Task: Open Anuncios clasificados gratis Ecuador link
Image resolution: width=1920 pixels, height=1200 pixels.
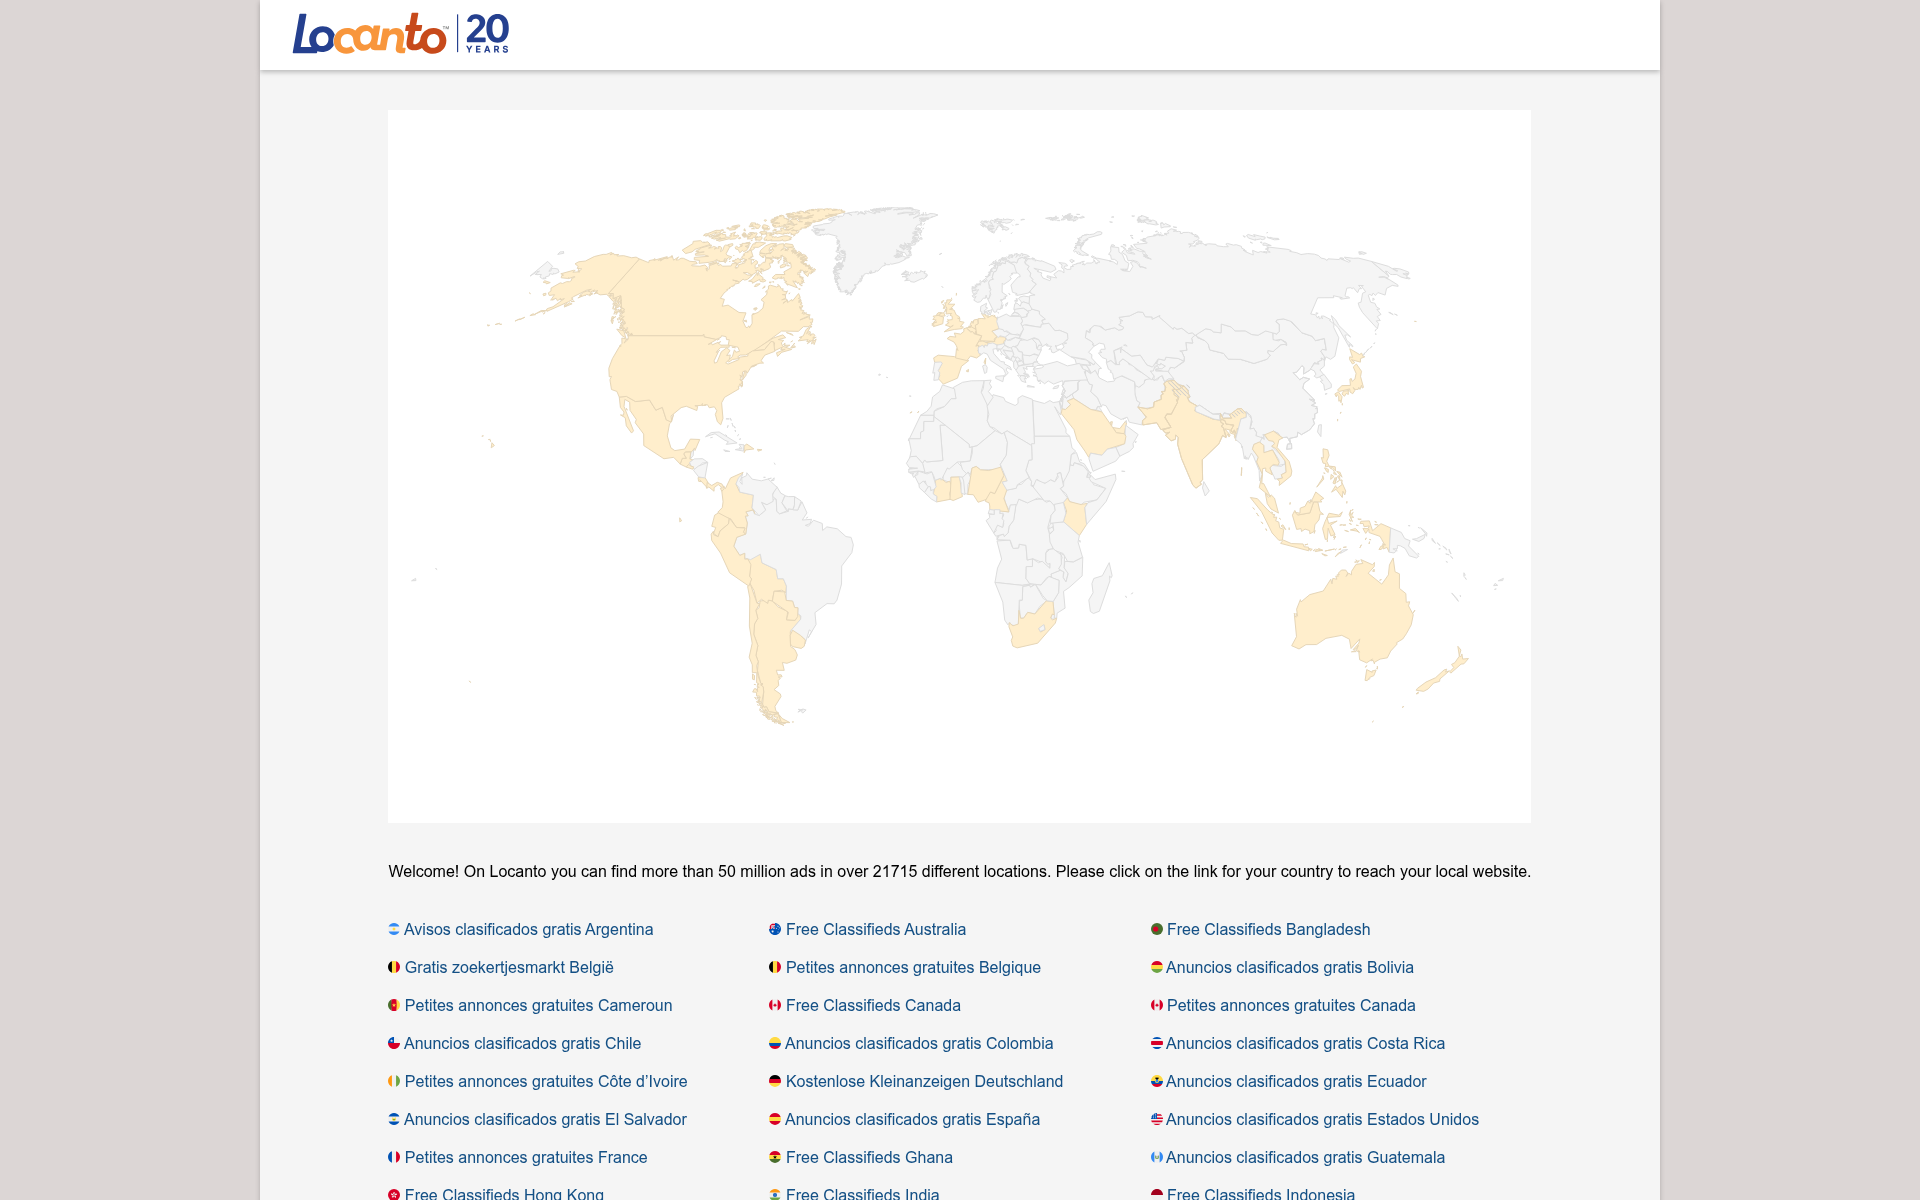Action: coord(1296,1081)
